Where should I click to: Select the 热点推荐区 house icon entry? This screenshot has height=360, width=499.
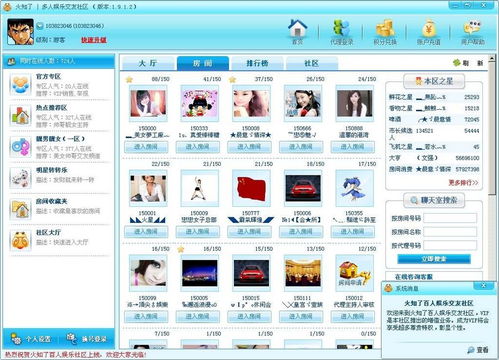tap(58, 116)
